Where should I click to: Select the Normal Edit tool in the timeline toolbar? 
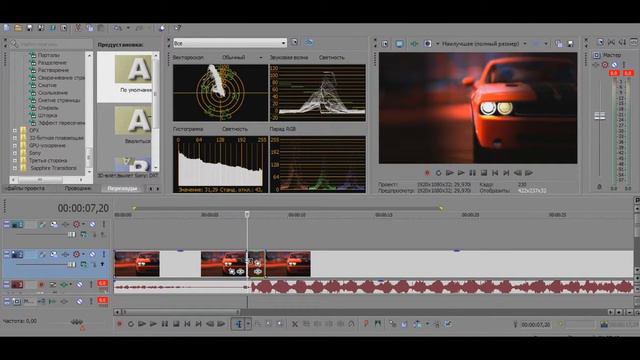pos(238,324)
